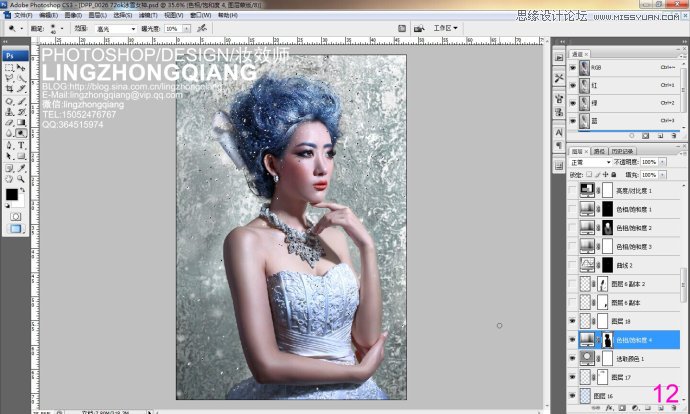This screenshot has height=414, width=690.
Task: Select the Move tool
Action: point(21,68)
